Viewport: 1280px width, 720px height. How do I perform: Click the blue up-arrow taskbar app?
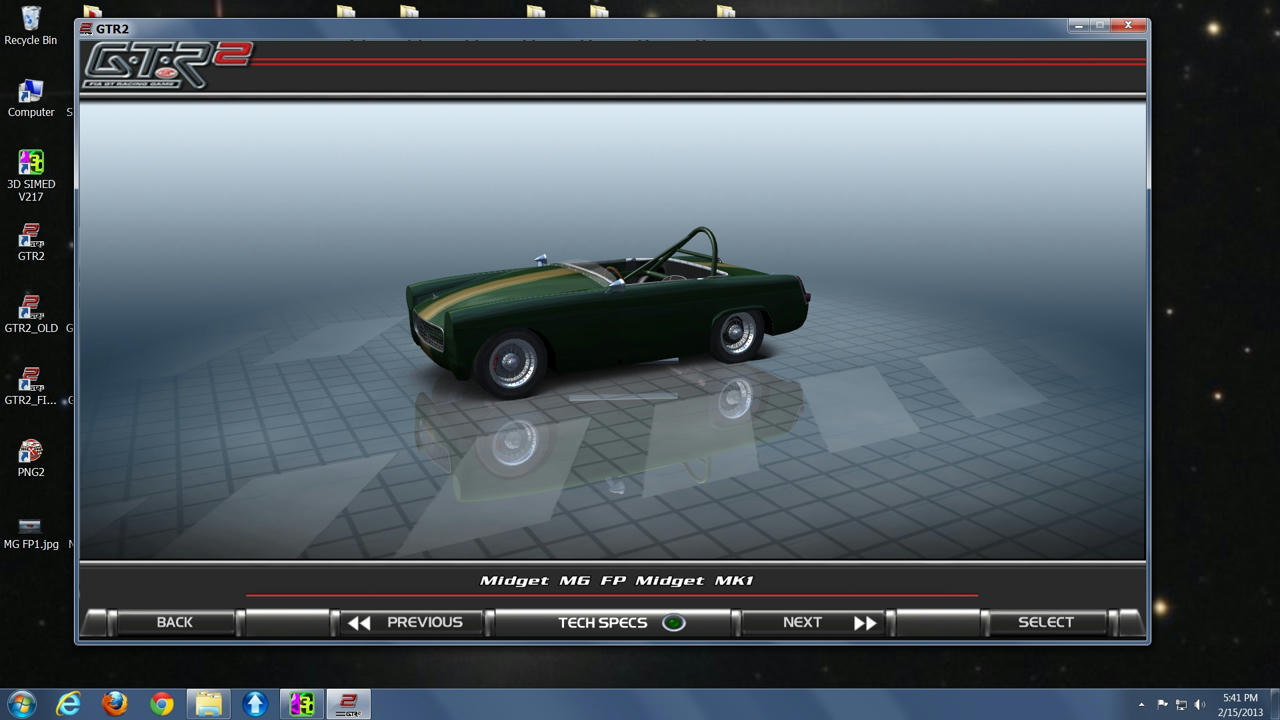click(x=255, y=704)
